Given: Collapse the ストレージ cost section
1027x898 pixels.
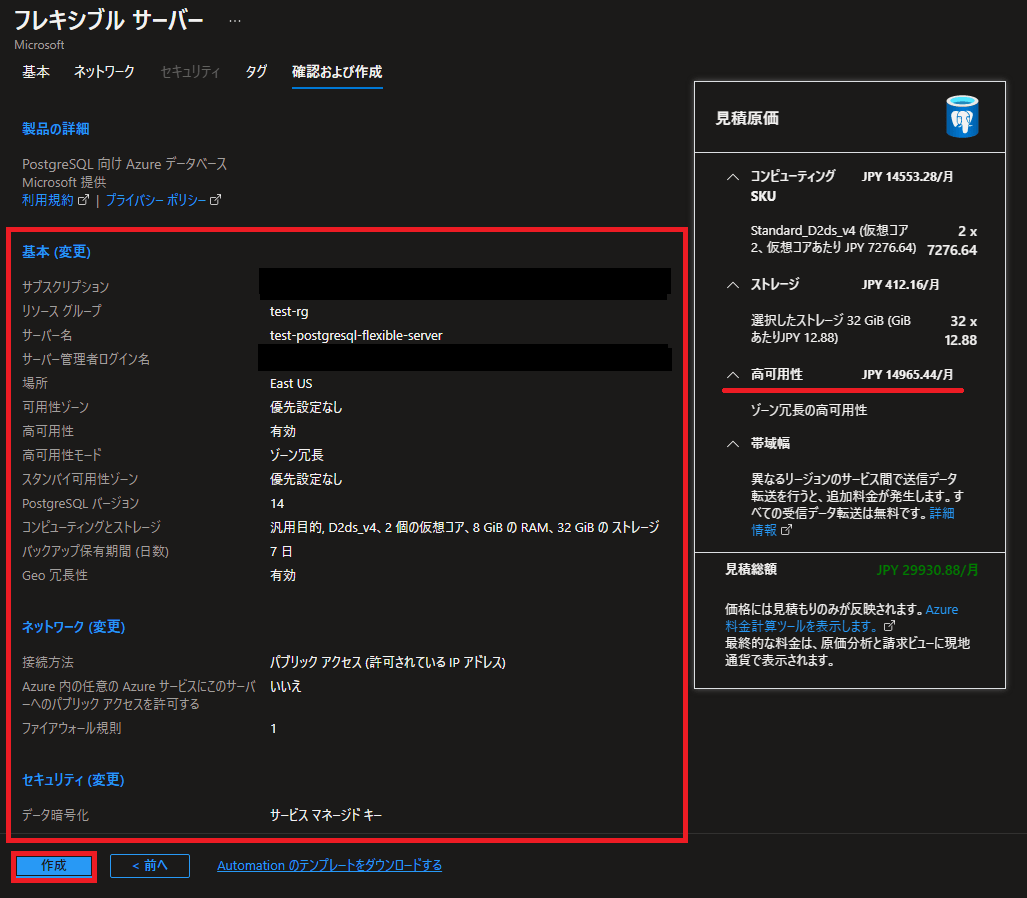Looking at the screenshot, I should pos(733,285).
